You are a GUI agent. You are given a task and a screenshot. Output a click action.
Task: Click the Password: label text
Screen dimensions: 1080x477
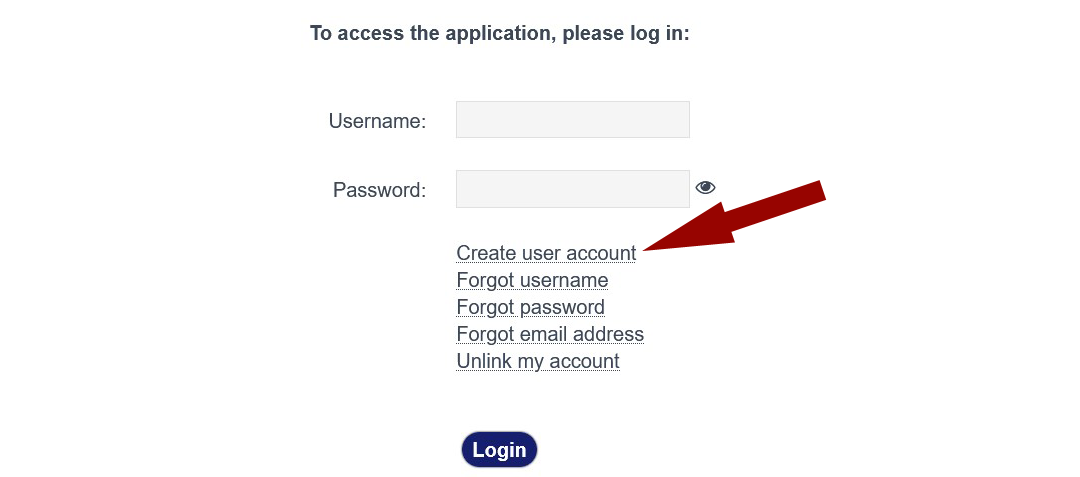point(379,190)
